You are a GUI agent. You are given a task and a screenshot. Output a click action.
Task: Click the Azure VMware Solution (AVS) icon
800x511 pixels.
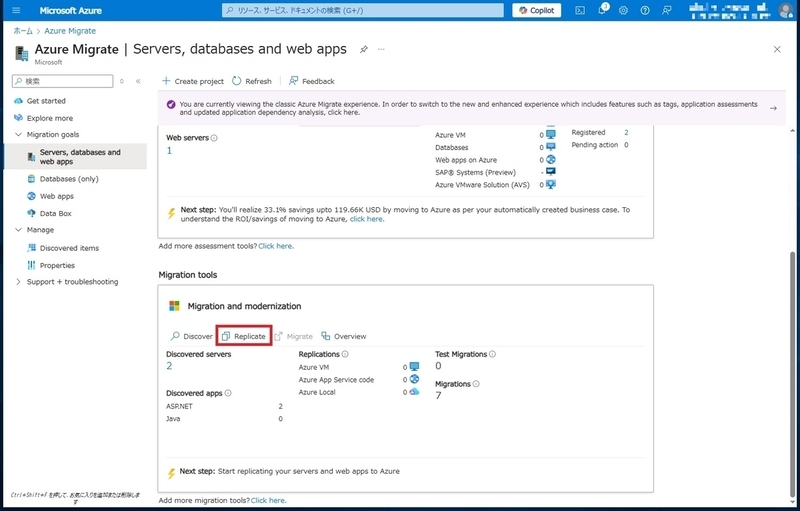click(x=551, y=184)
